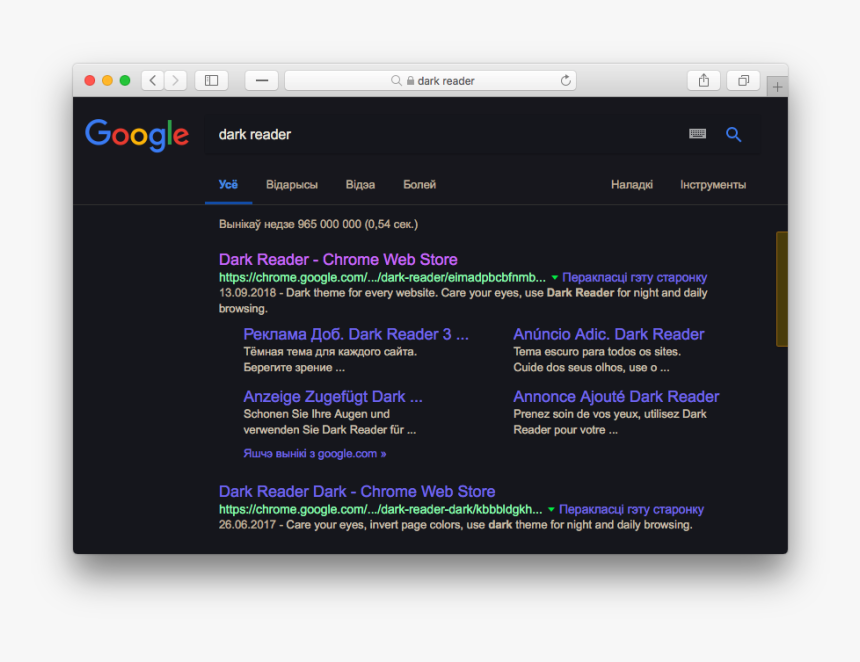Click the snippet text starting '26.06.2017 - Care your eyes'
860x662 pixels.
(455, 525)
